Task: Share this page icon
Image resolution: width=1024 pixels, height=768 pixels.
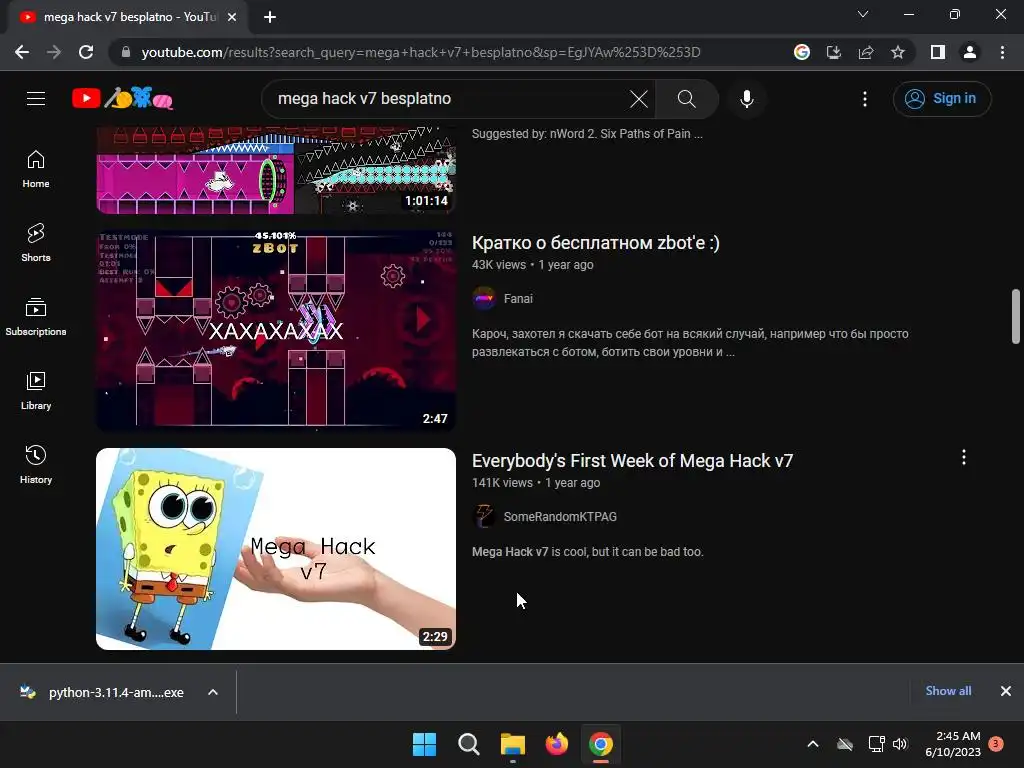Action: coord(866,52)
